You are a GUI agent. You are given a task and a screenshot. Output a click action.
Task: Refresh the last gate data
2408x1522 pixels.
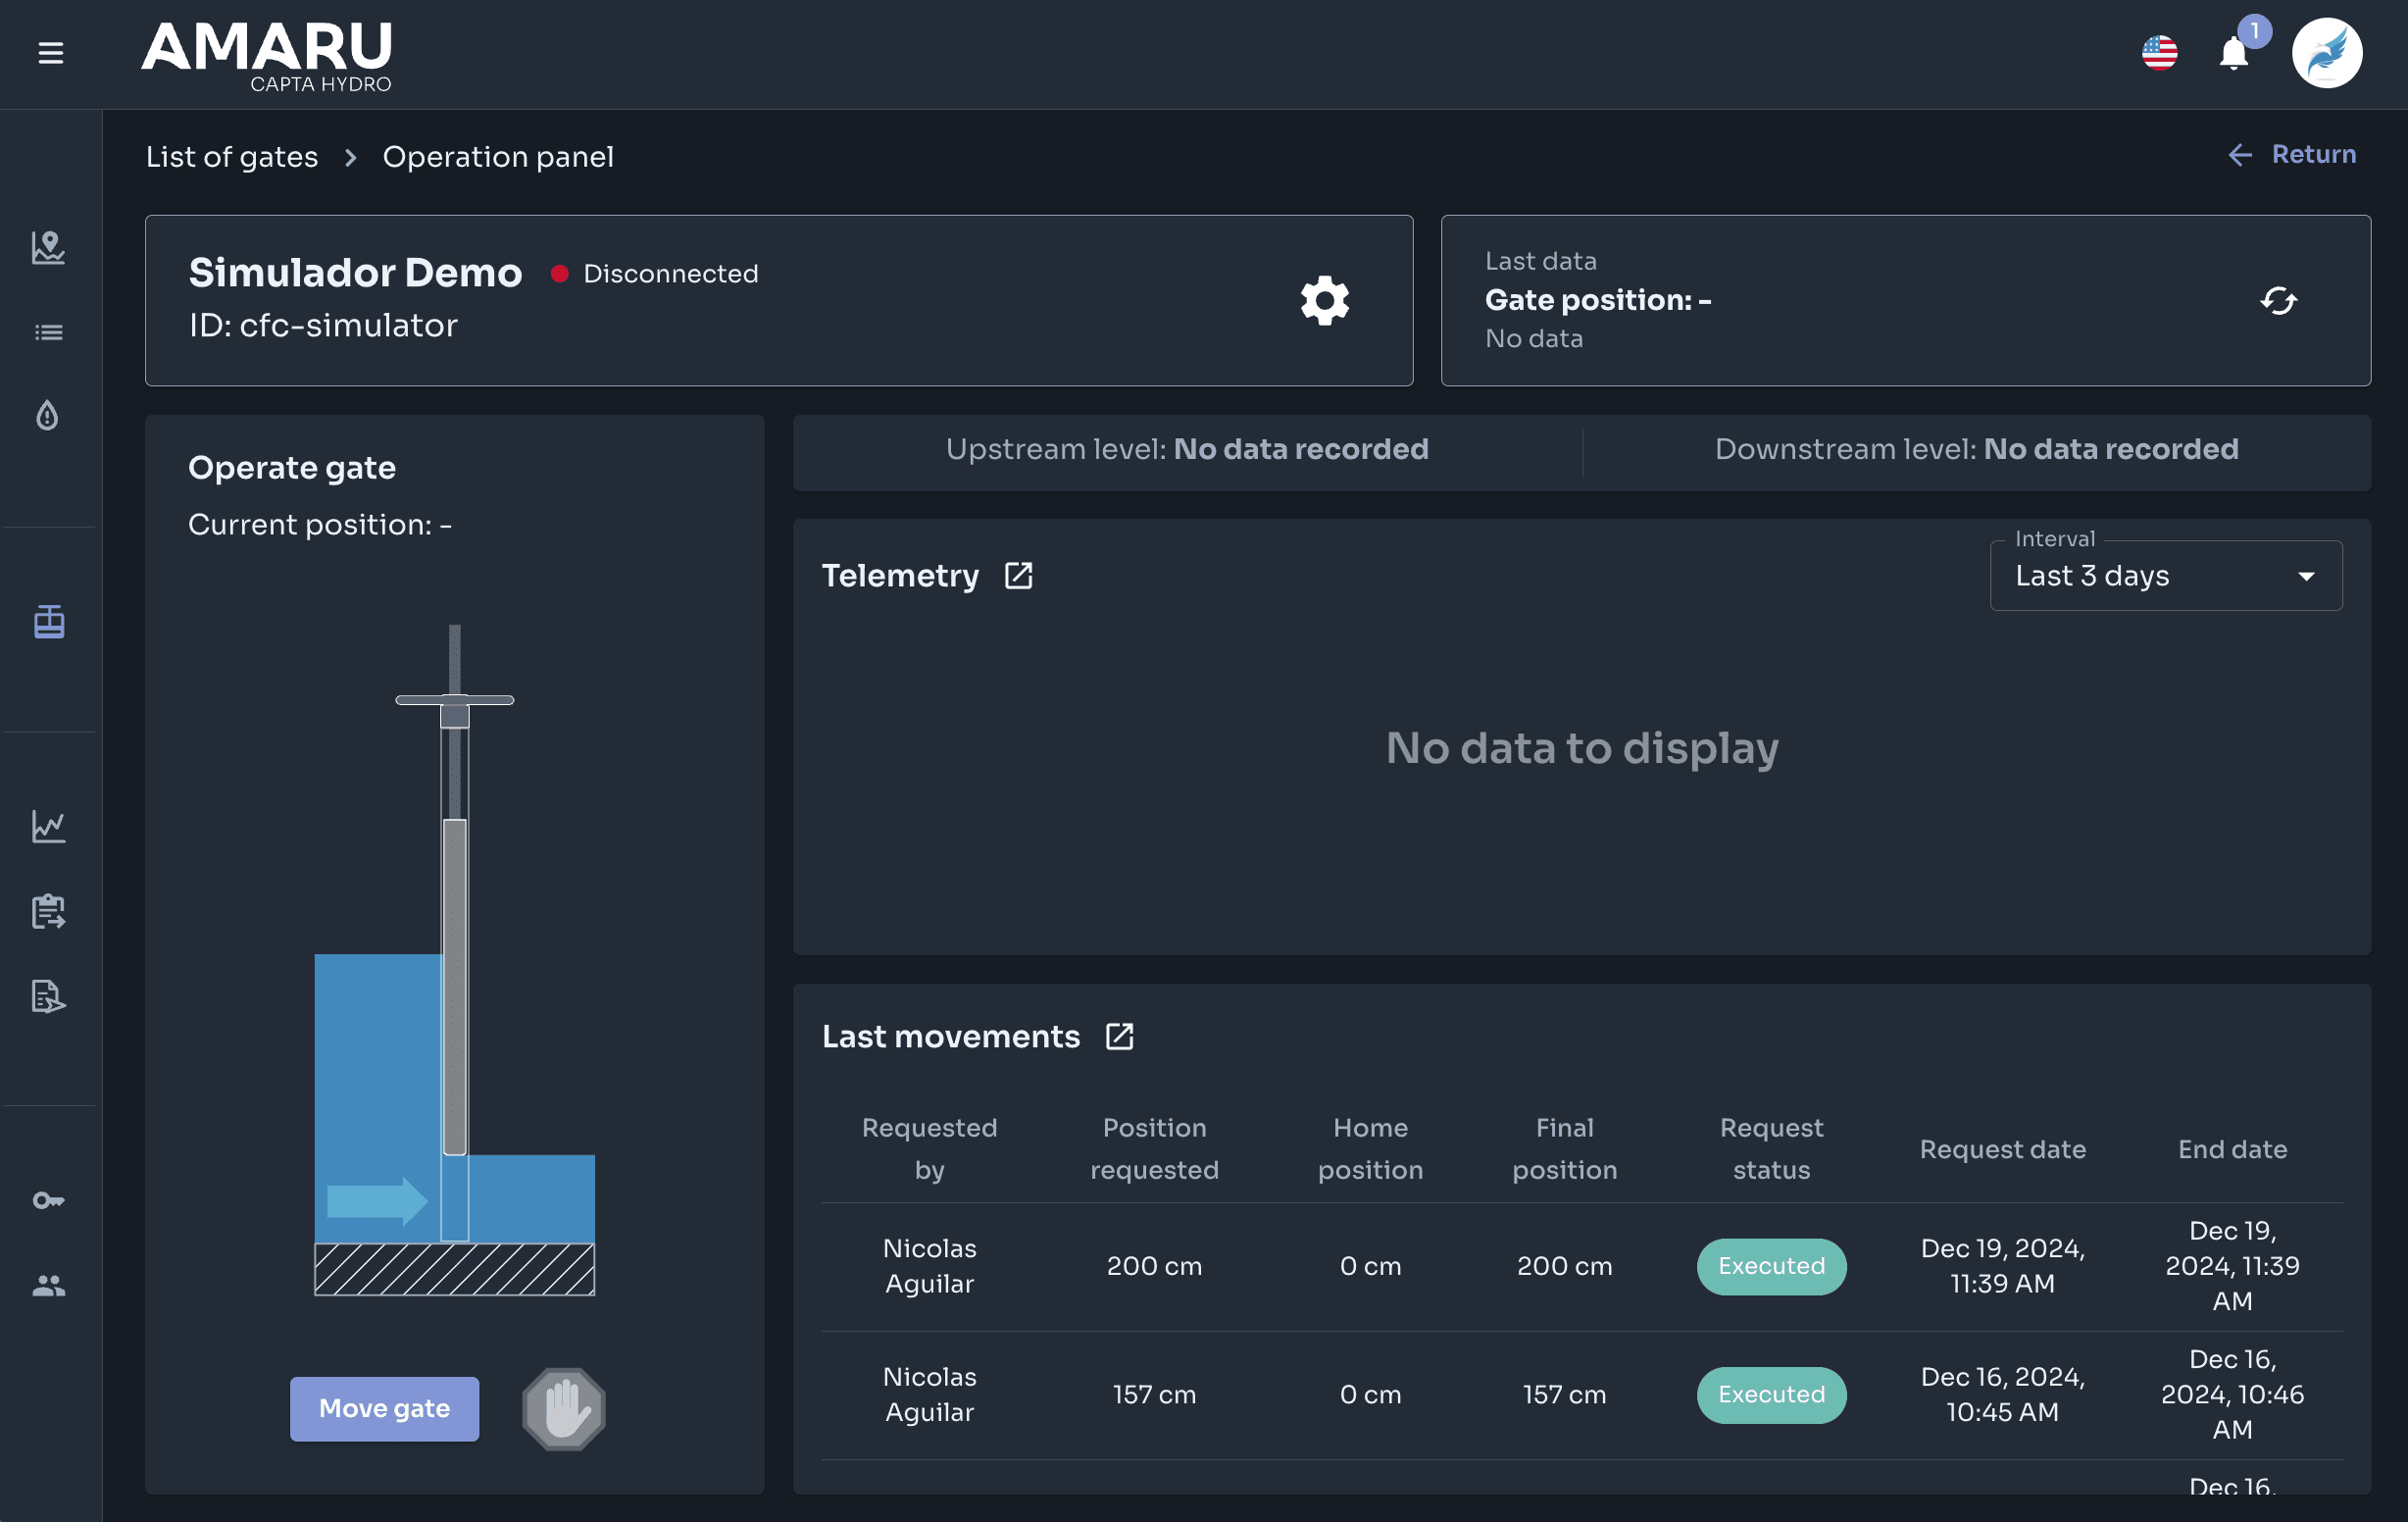click(2279, 300)
